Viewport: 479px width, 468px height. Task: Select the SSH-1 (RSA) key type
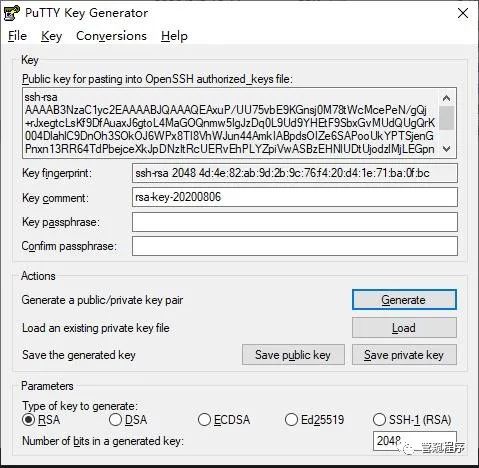(379, 420)
